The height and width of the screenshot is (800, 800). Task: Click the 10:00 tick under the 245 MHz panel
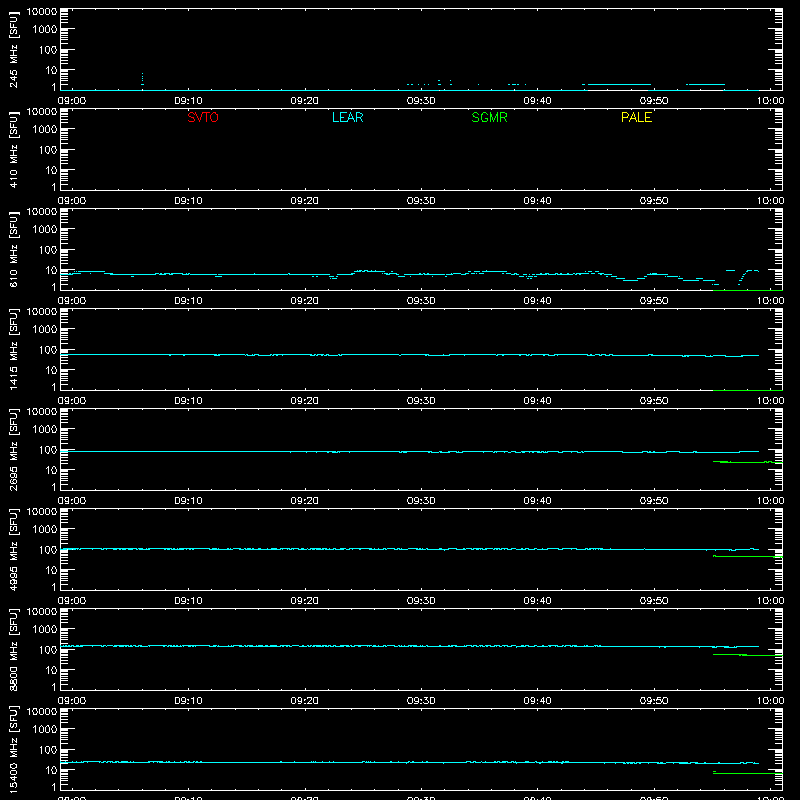770,101
